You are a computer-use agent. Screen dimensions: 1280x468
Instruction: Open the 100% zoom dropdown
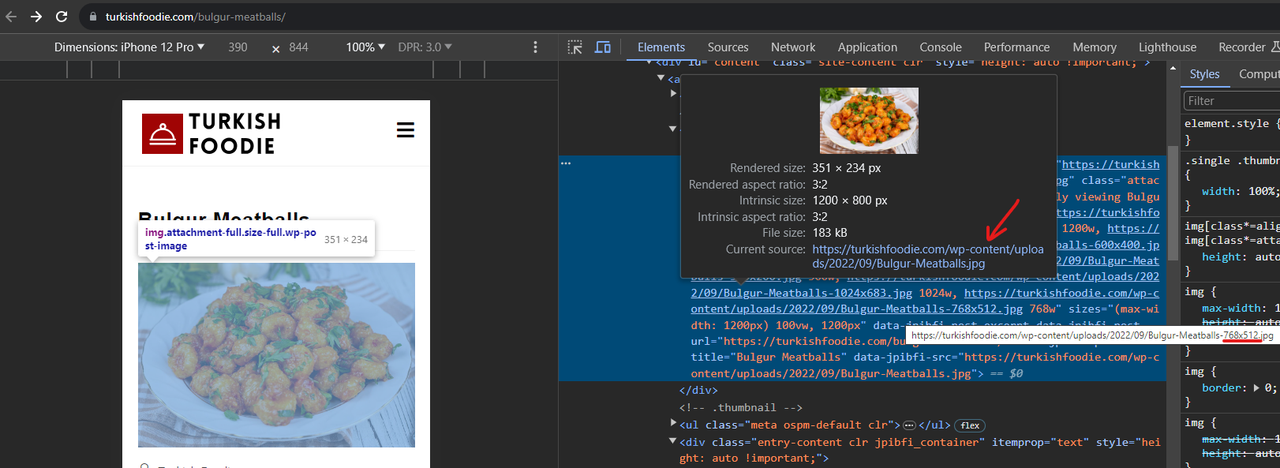365,47
